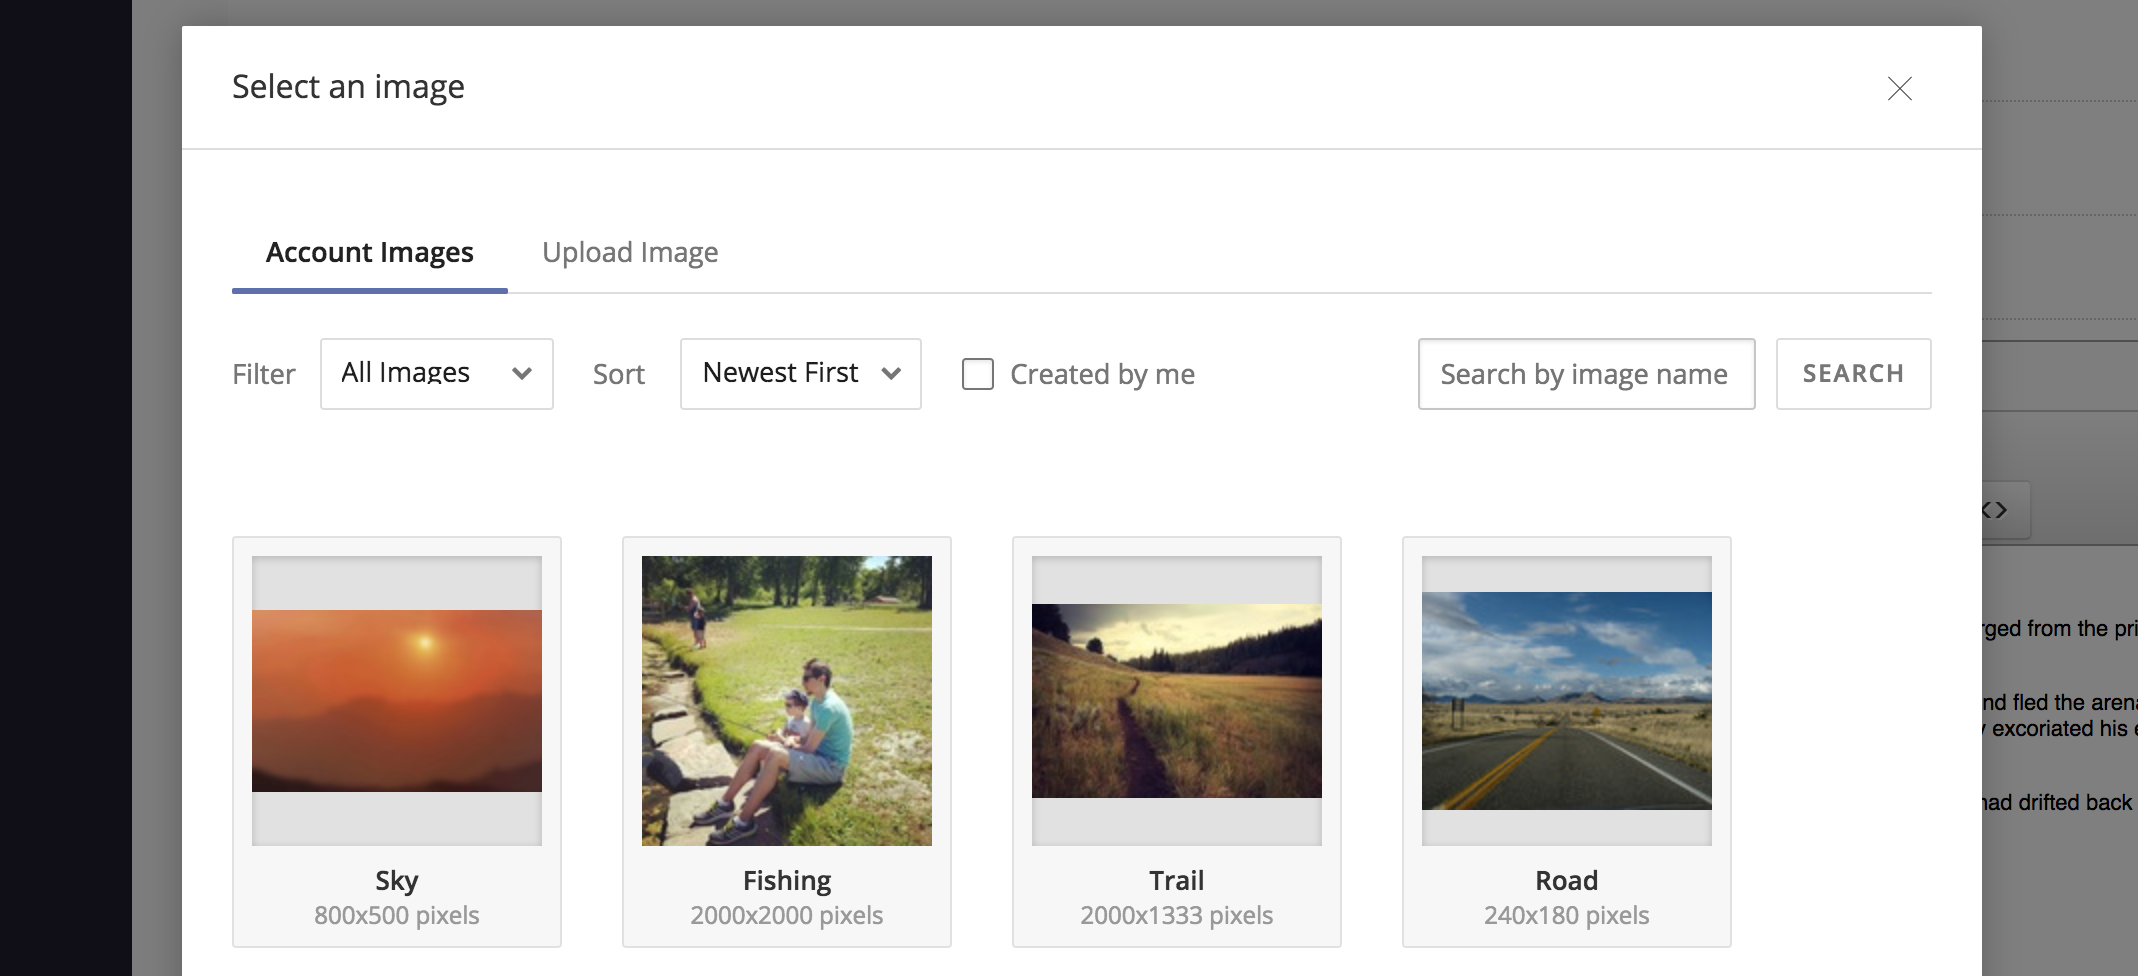This screenshot has width=2138, height=976.
Task: Pick the Trail meadow thumbnail
Action: pos(1177,701)
